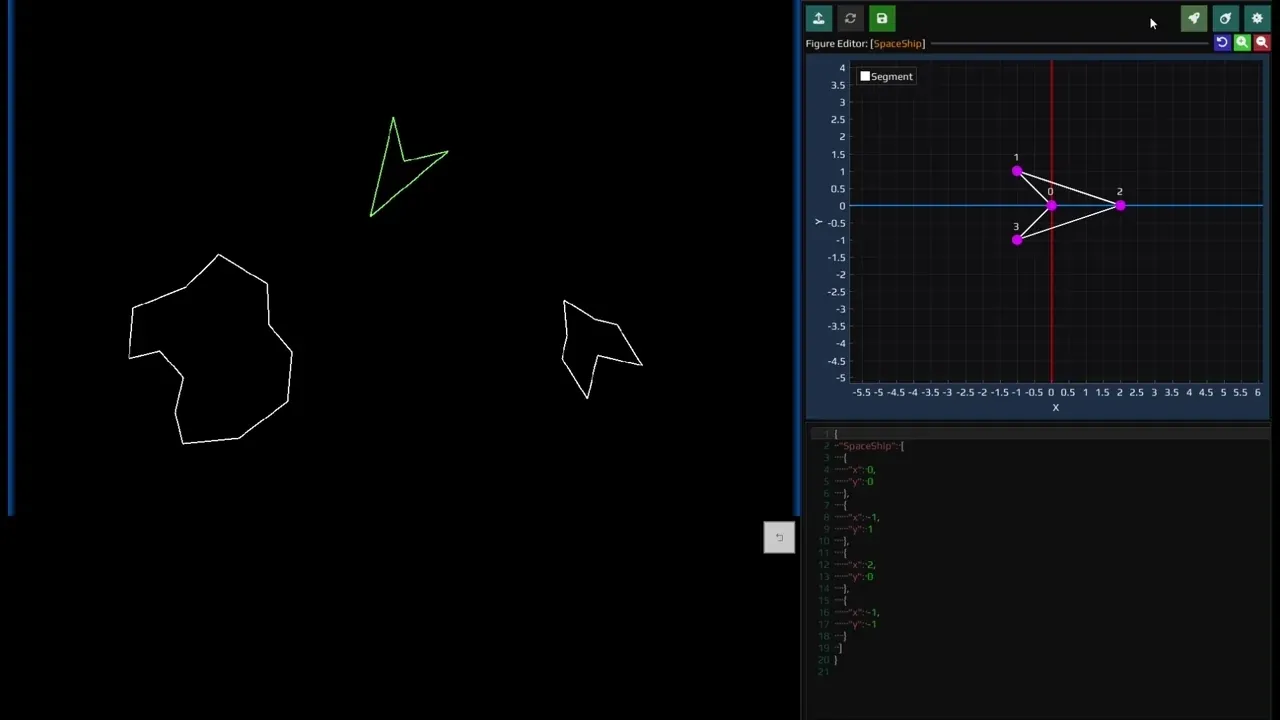The width and height of the screenshot is (1280, 720).
Task: Click the comet icon next to the gear
Action: [1225, 18]
